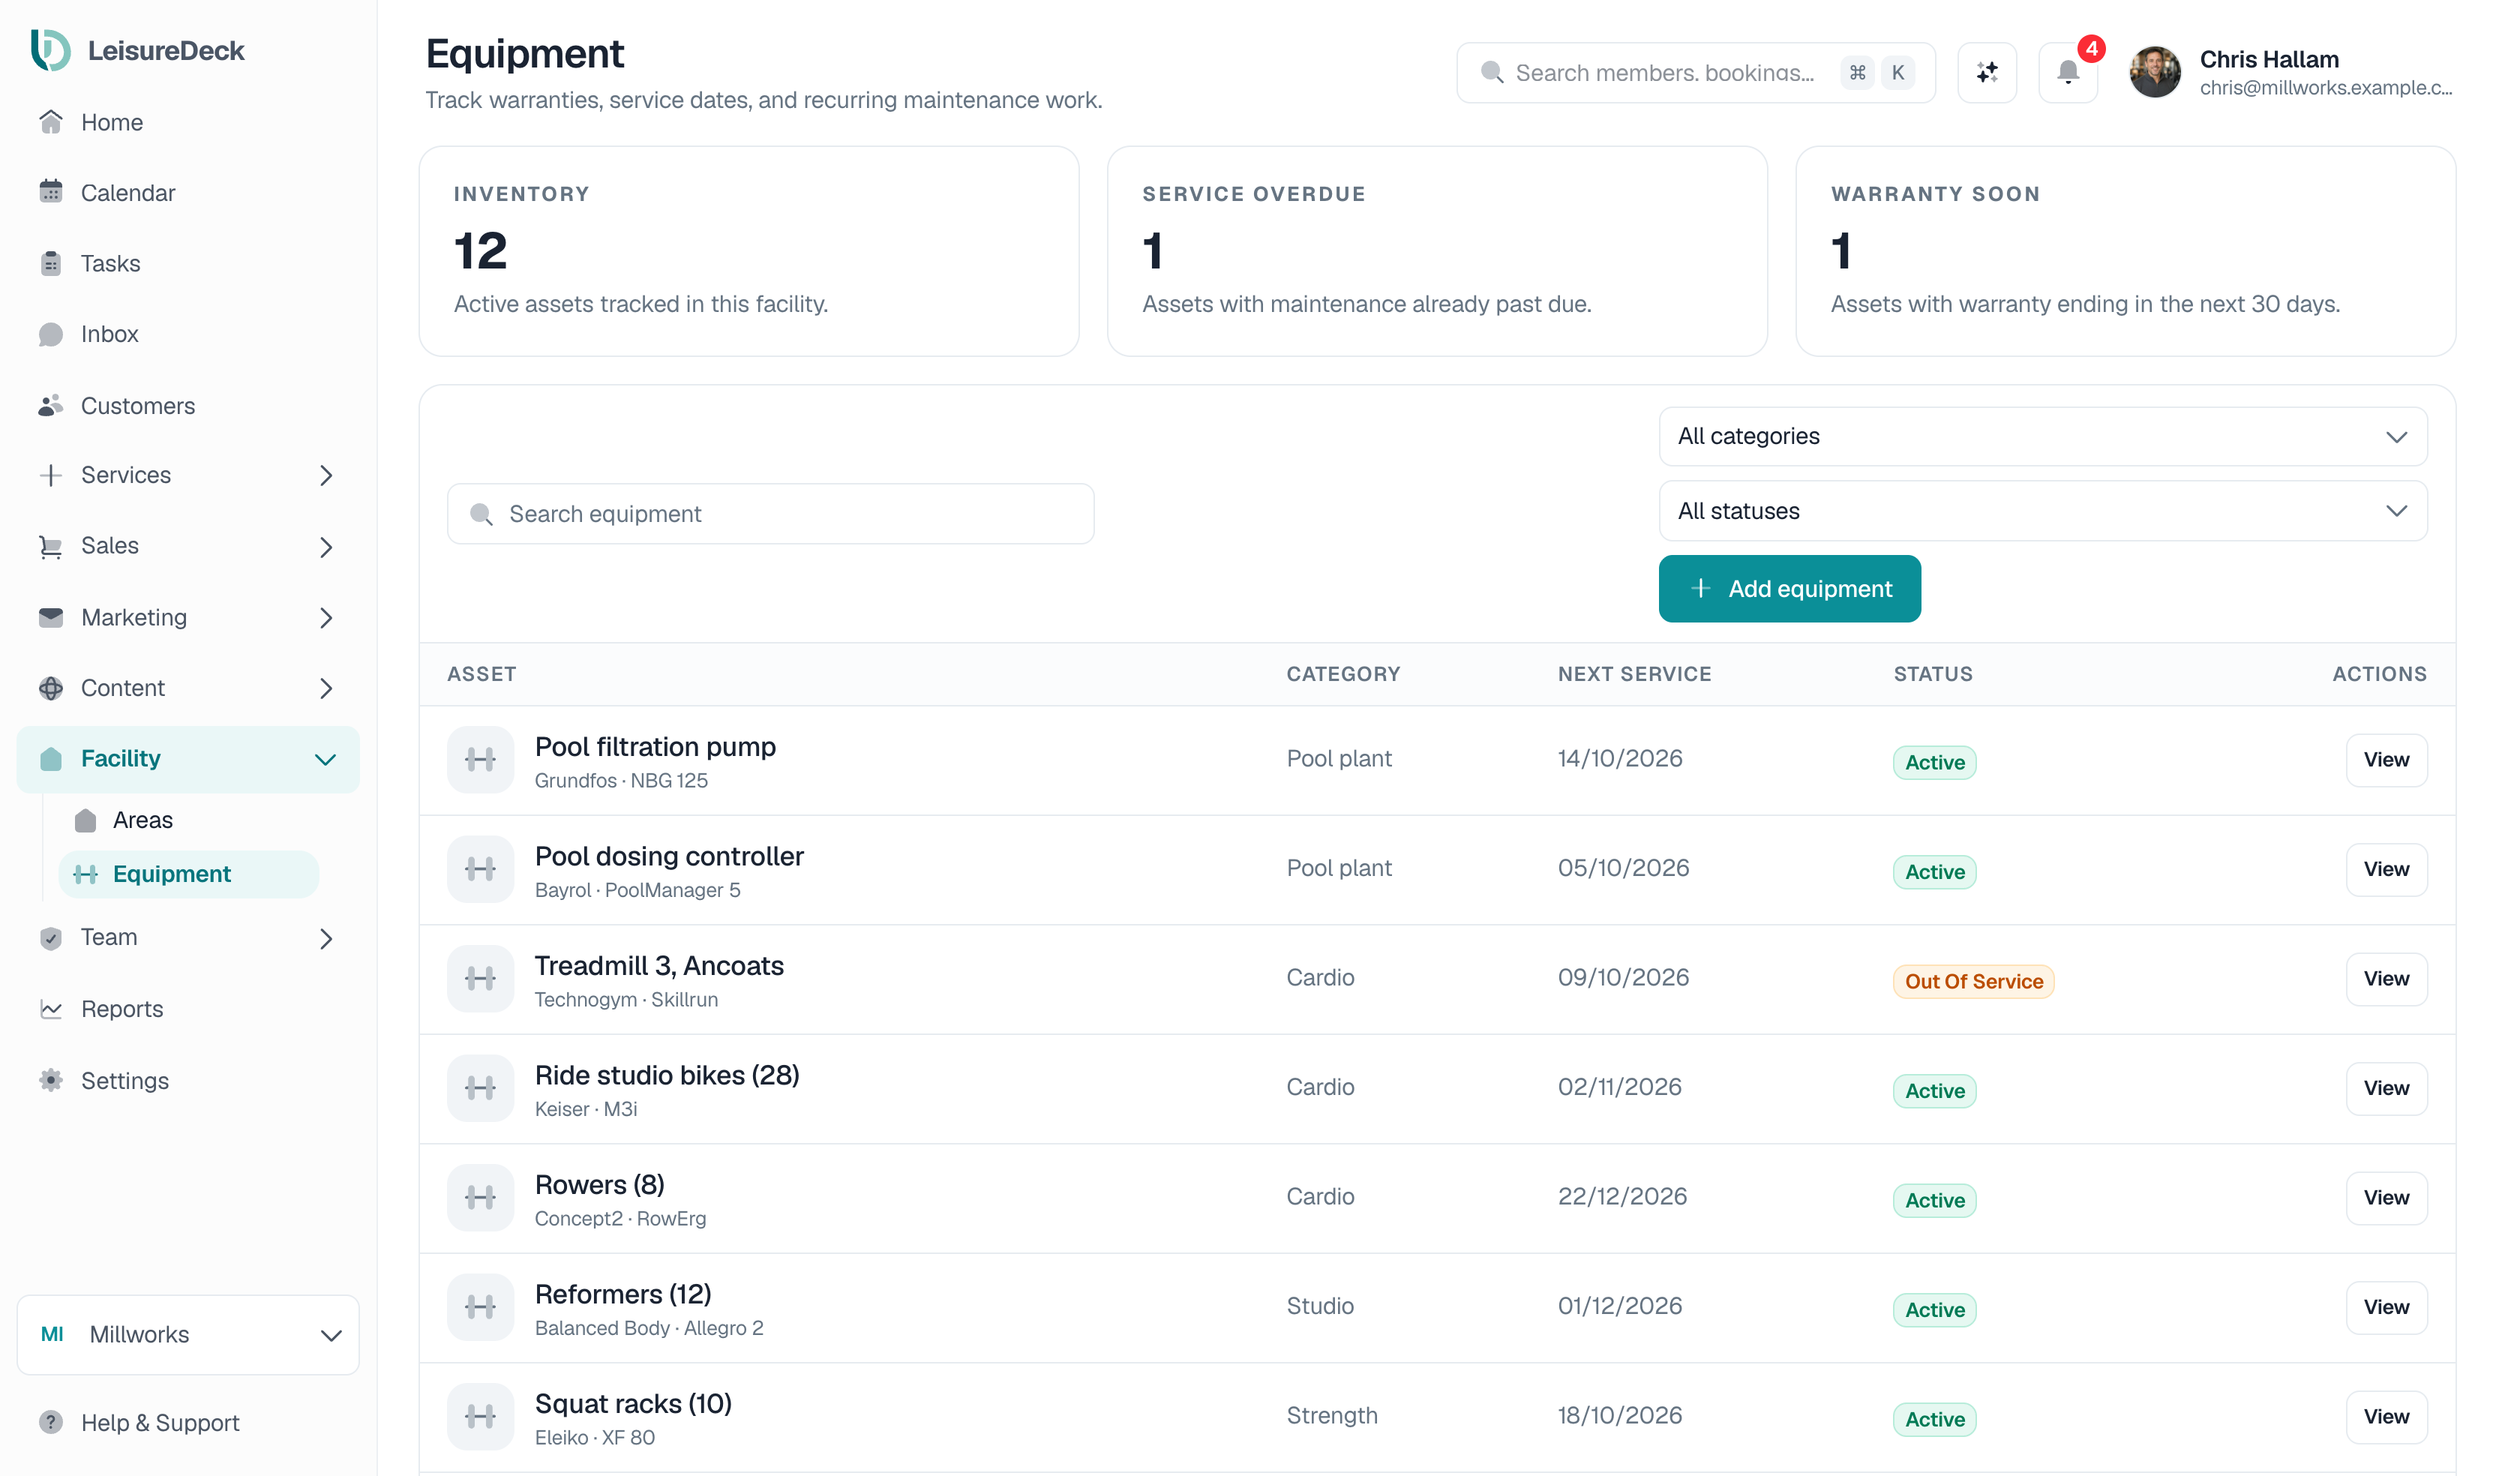Open the All categories dropdown
The width and height of the screenshot is (2520, 1476).
click(x=2042, y=436)
